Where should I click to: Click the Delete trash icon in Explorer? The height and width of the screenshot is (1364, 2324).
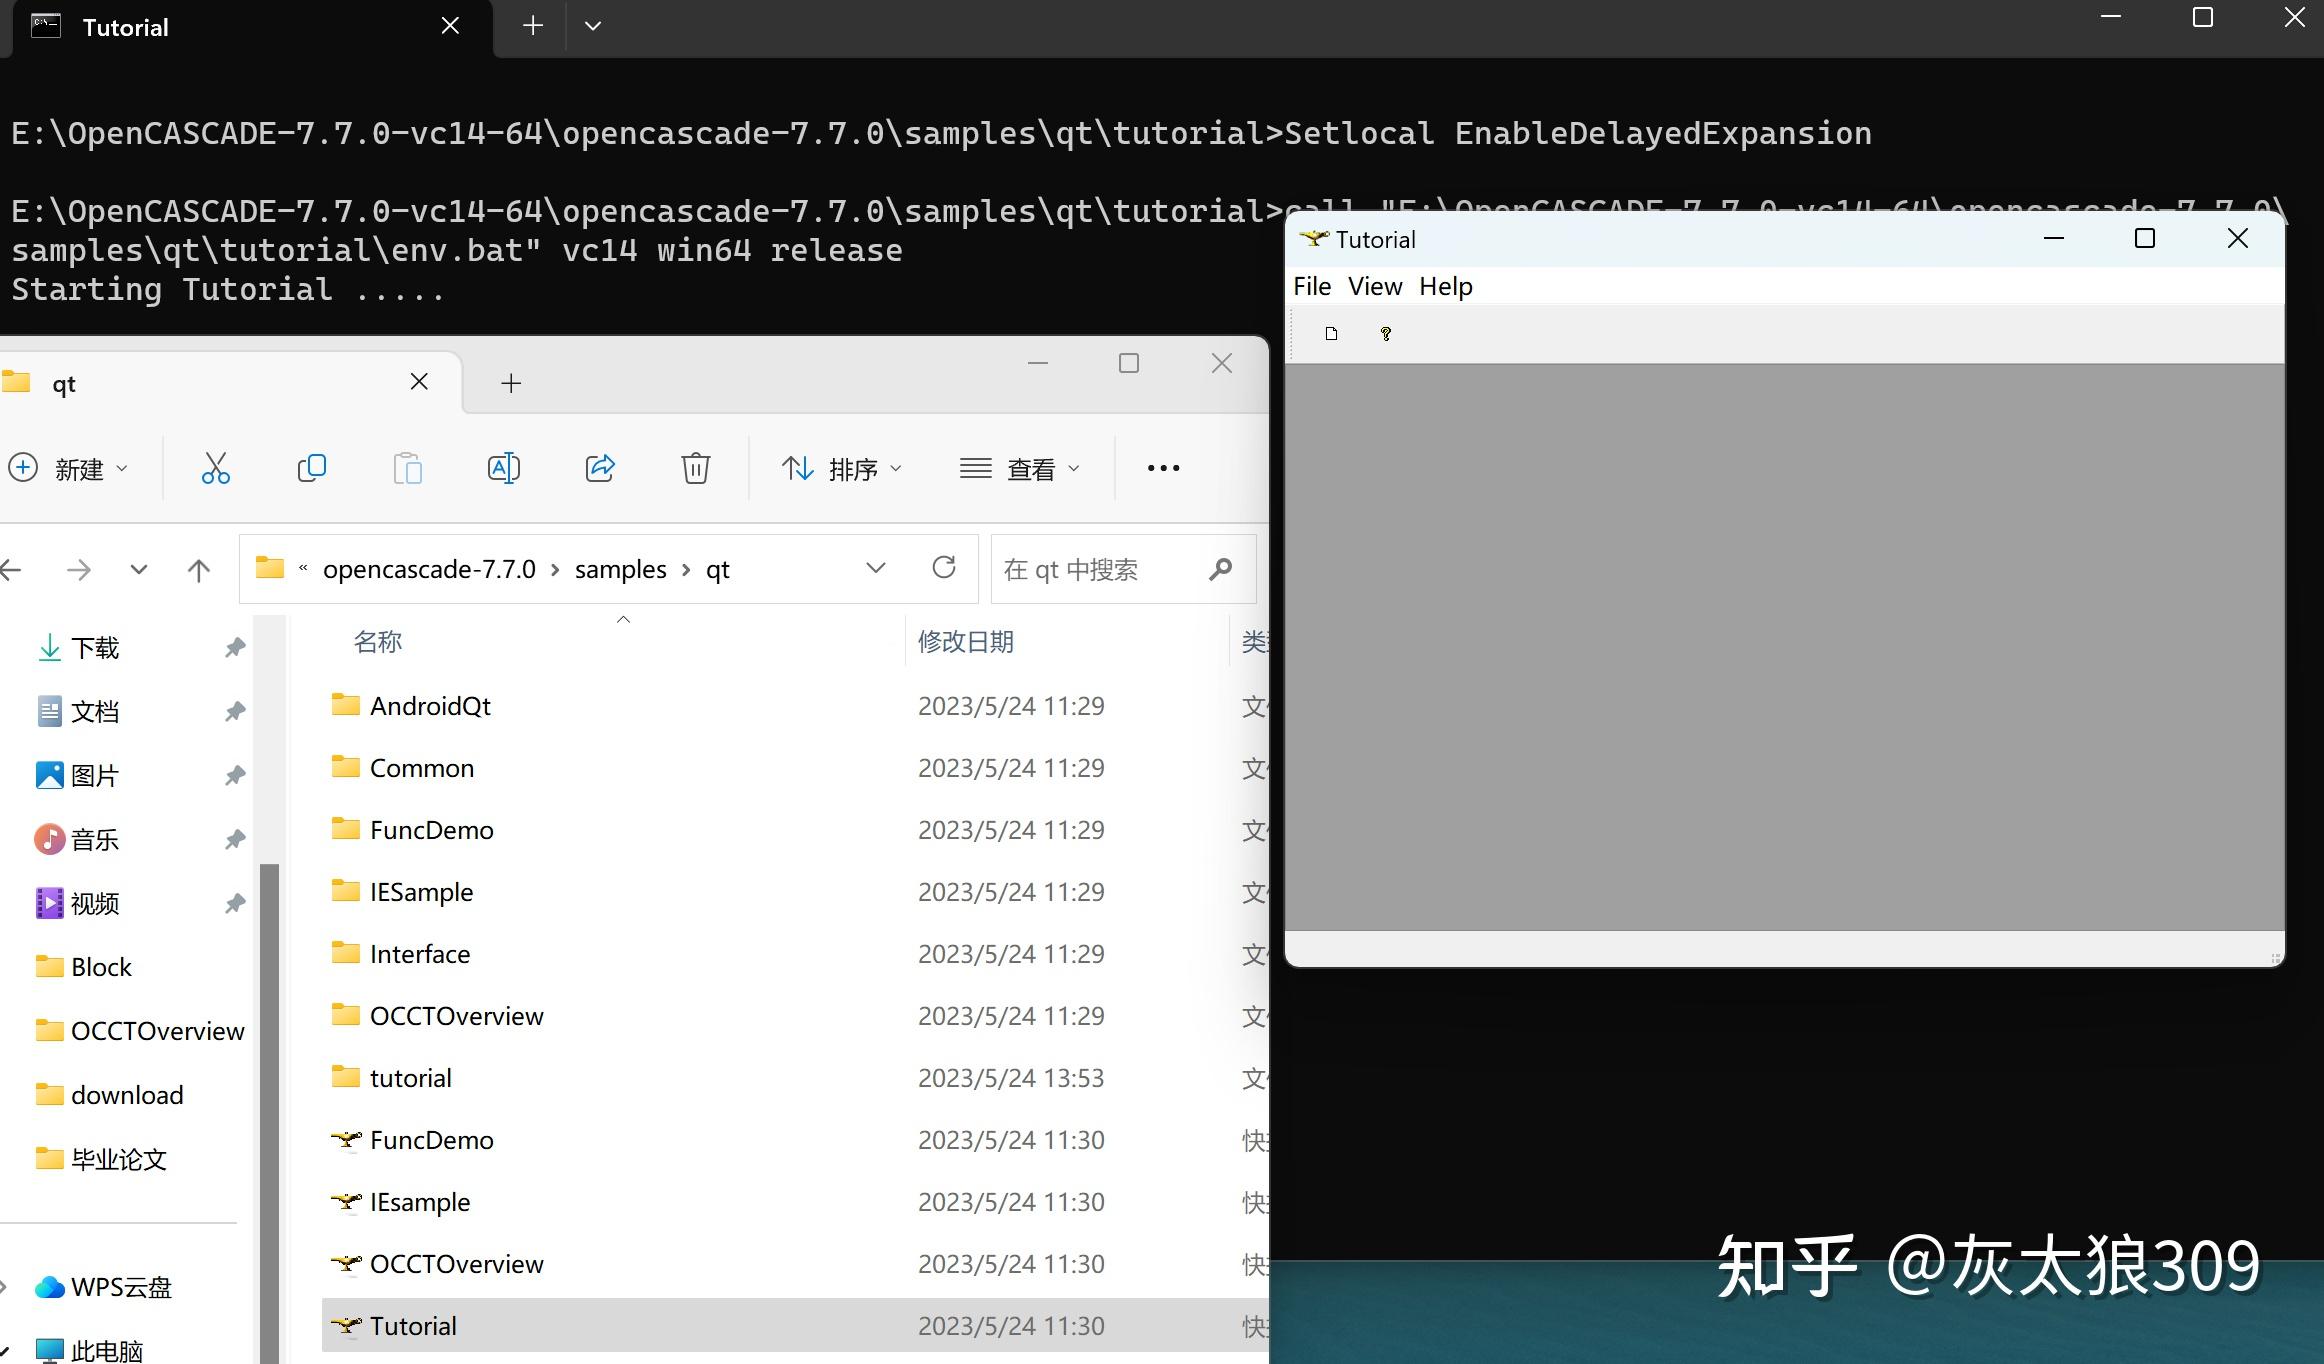695,468
